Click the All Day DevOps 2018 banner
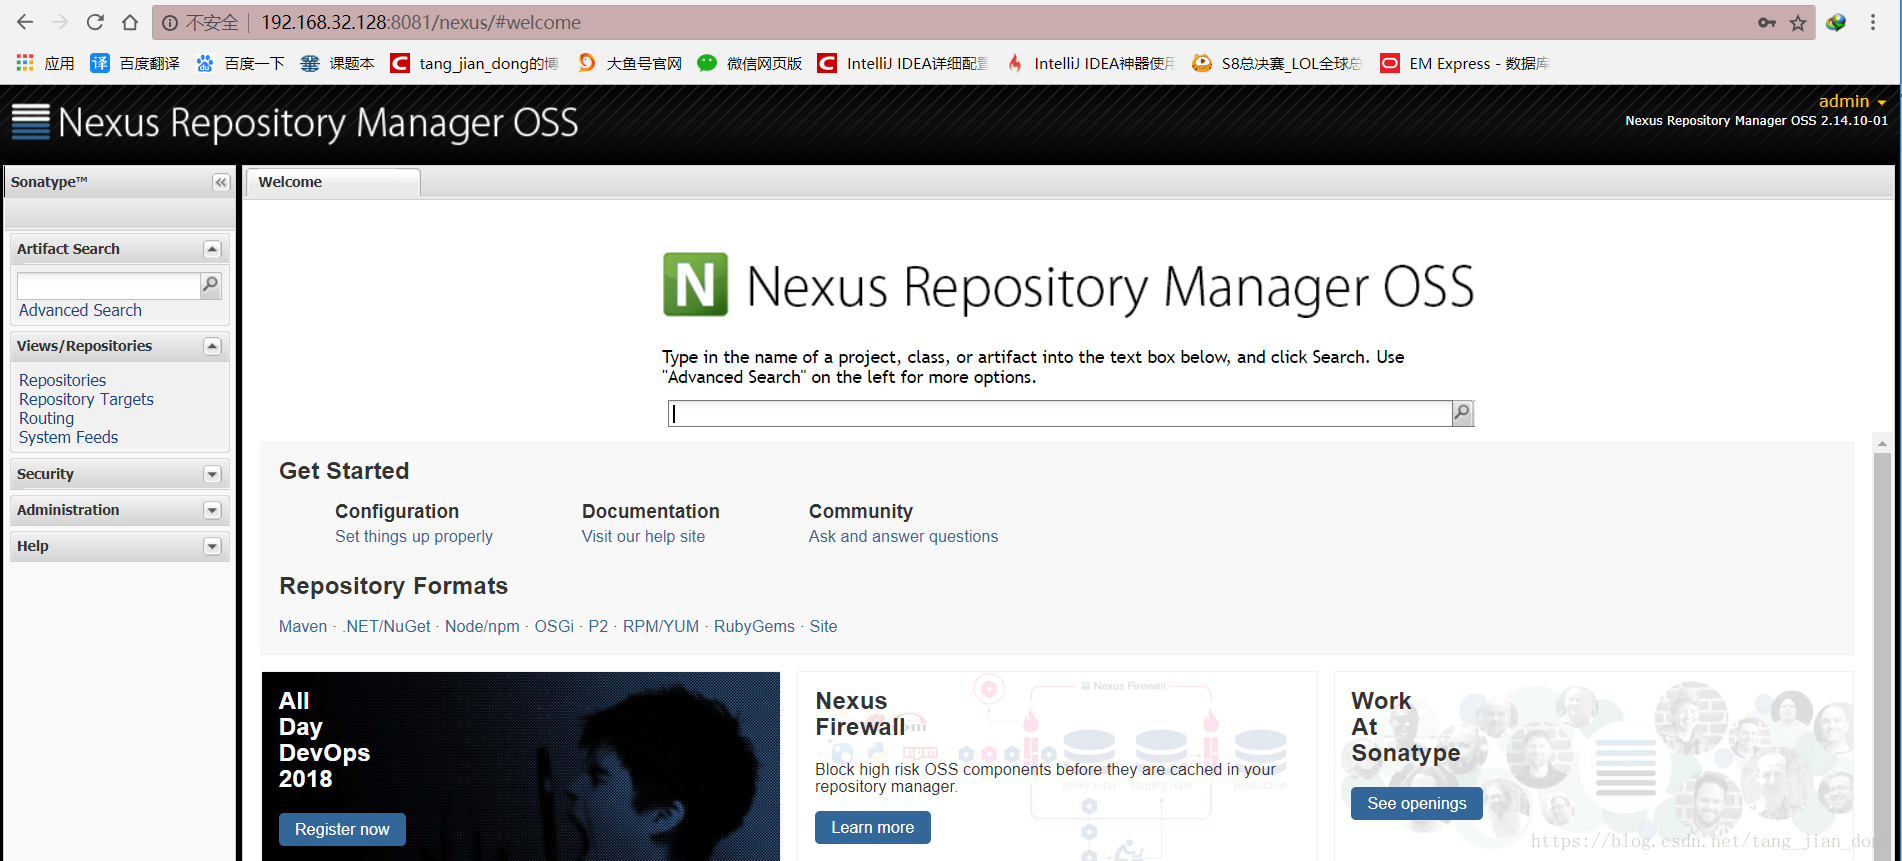Image resolution: width=1902 pixels, height=861 pixels. click(520, 766)
